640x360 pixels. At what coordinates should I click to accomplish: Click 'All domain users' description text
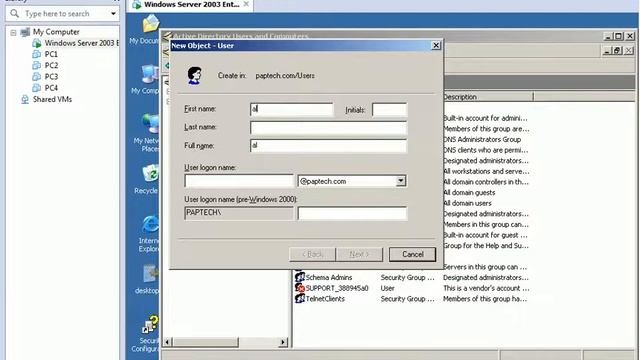pyautogui.click(x=467, y=203)
